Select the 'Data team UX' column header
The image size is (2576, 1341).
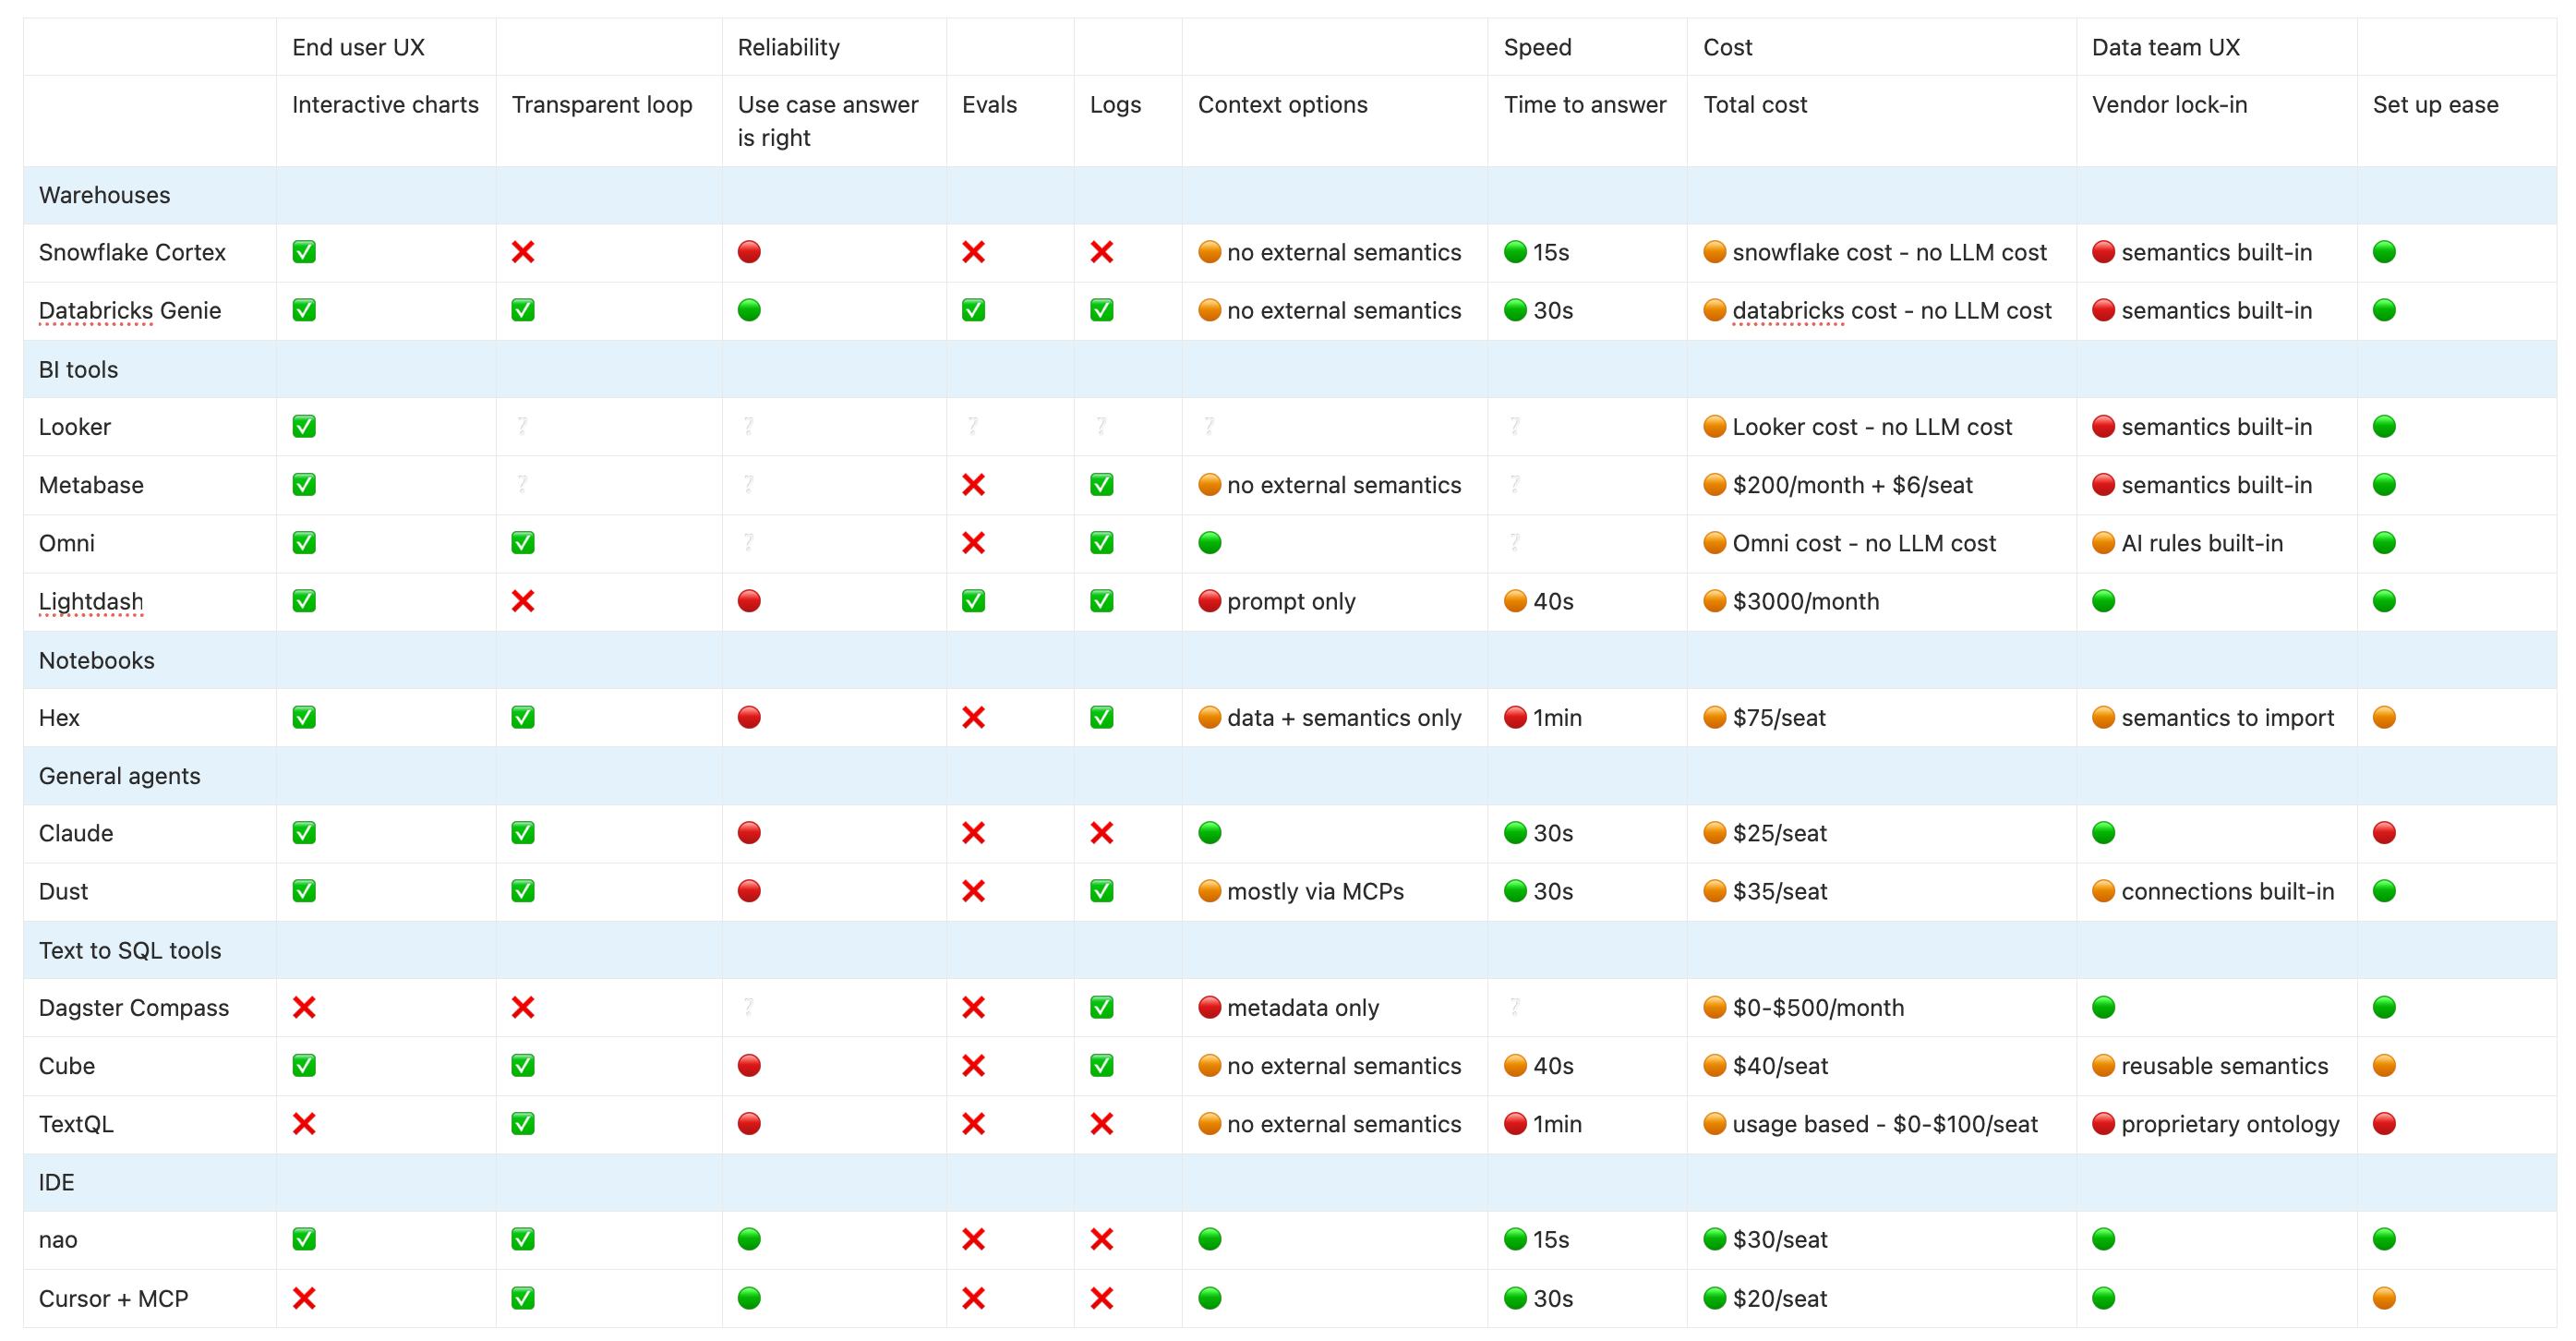pyautogui.click(x=2165, y=46)
